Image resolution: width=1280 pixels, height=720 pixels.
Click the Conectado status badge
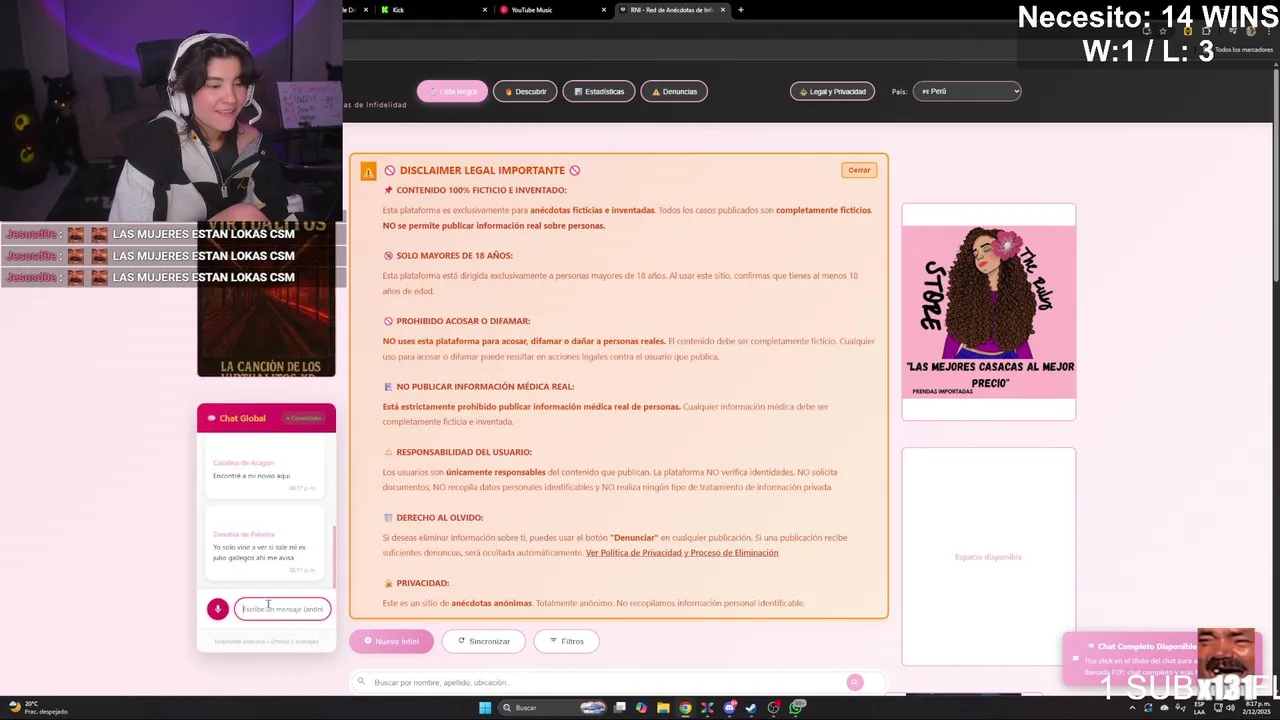click(303, 418)
